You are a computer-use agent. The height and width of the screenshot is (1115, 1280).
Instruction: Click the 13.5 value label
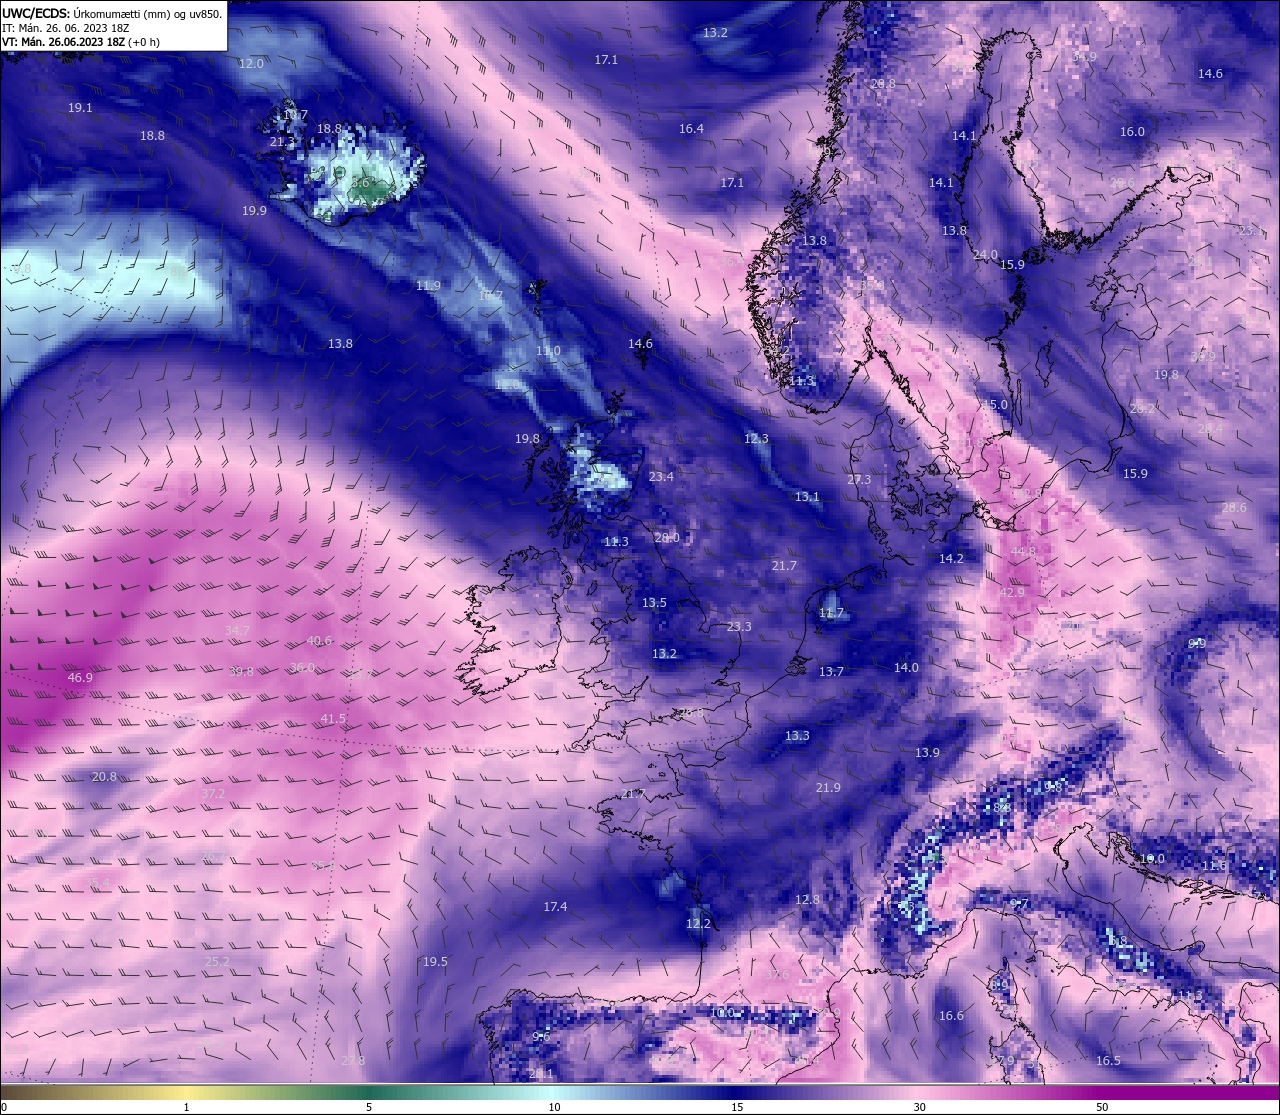tap(654, 603)
